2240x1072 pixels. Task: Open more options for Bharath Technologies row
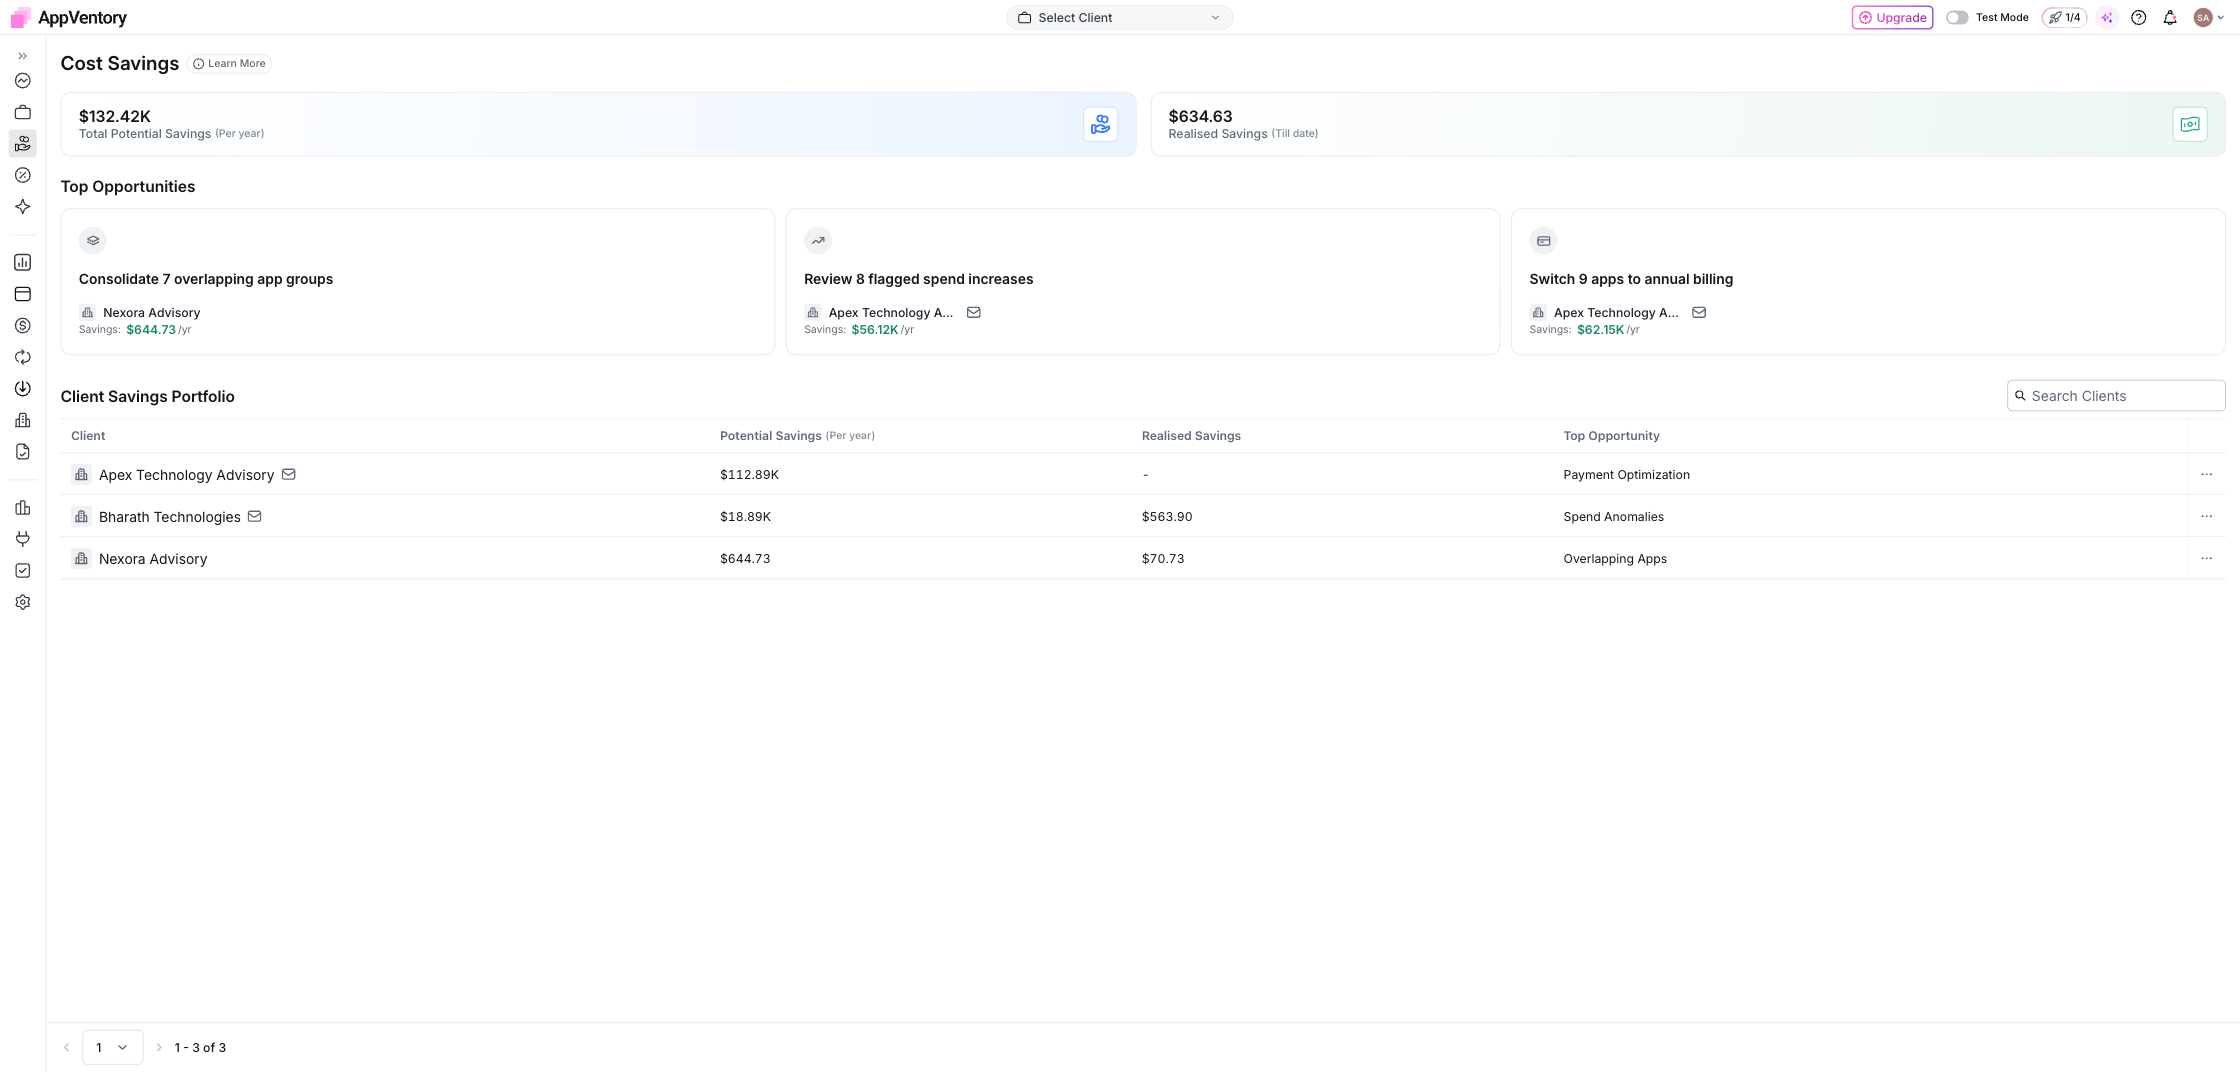2206,516
